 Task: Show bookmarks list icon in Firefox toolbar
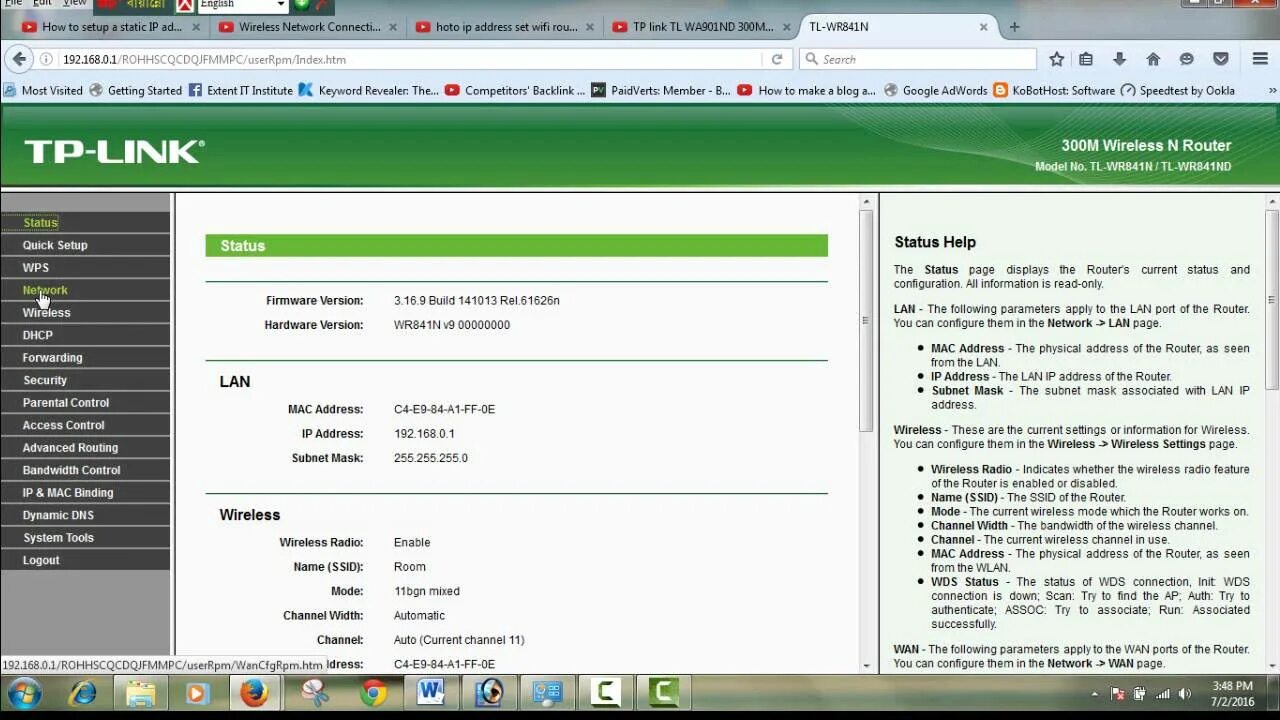pyautogui.click(x=1086, y=59)
